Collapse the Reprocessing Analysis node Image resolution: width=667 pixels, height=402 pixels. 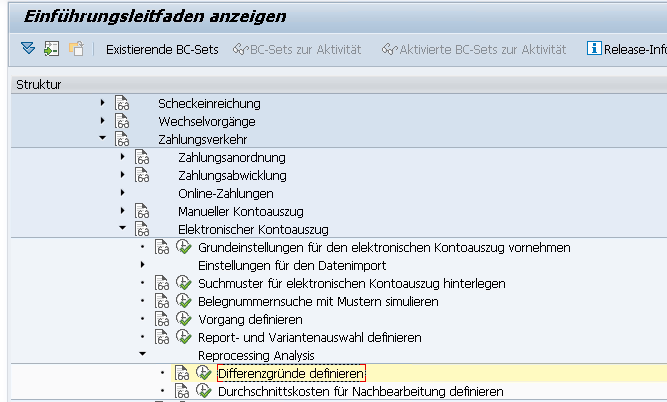(x=142, y=355)
